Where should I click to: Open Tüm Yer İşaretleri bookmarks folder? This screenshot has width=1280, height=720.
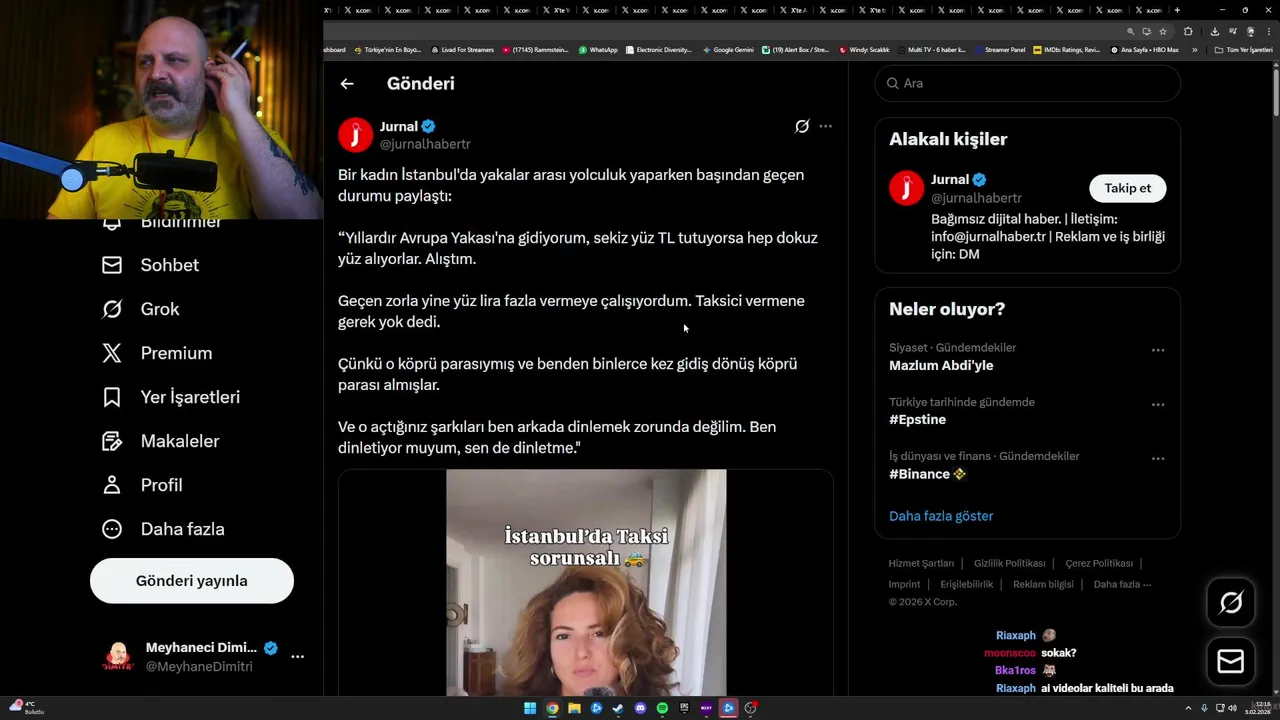(x=1243, y=50)
